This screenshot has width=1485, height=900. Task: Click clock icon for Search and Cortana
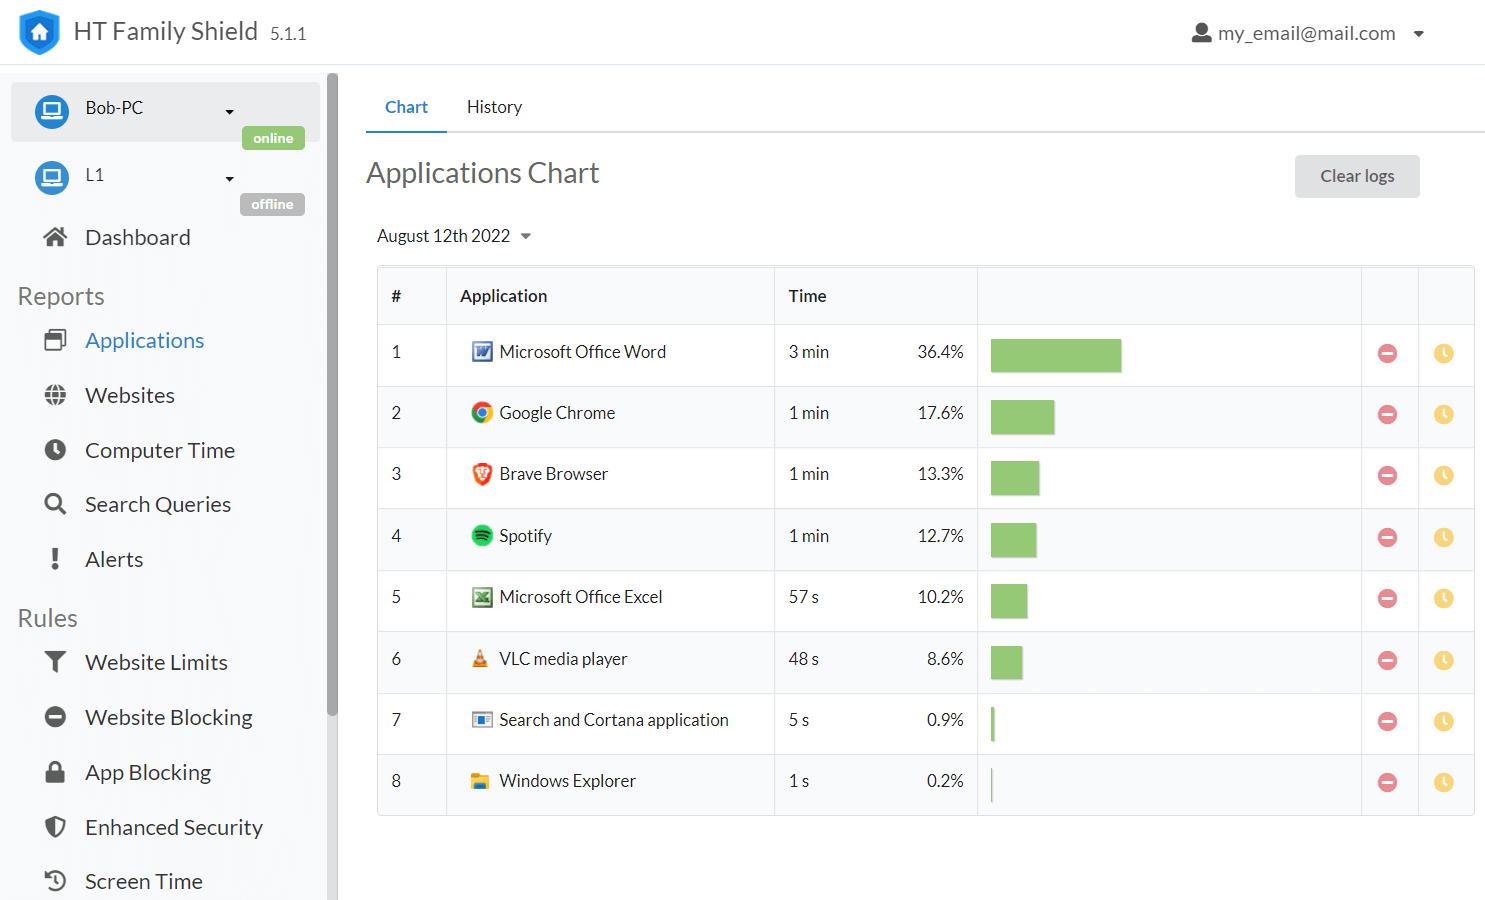1444,721
